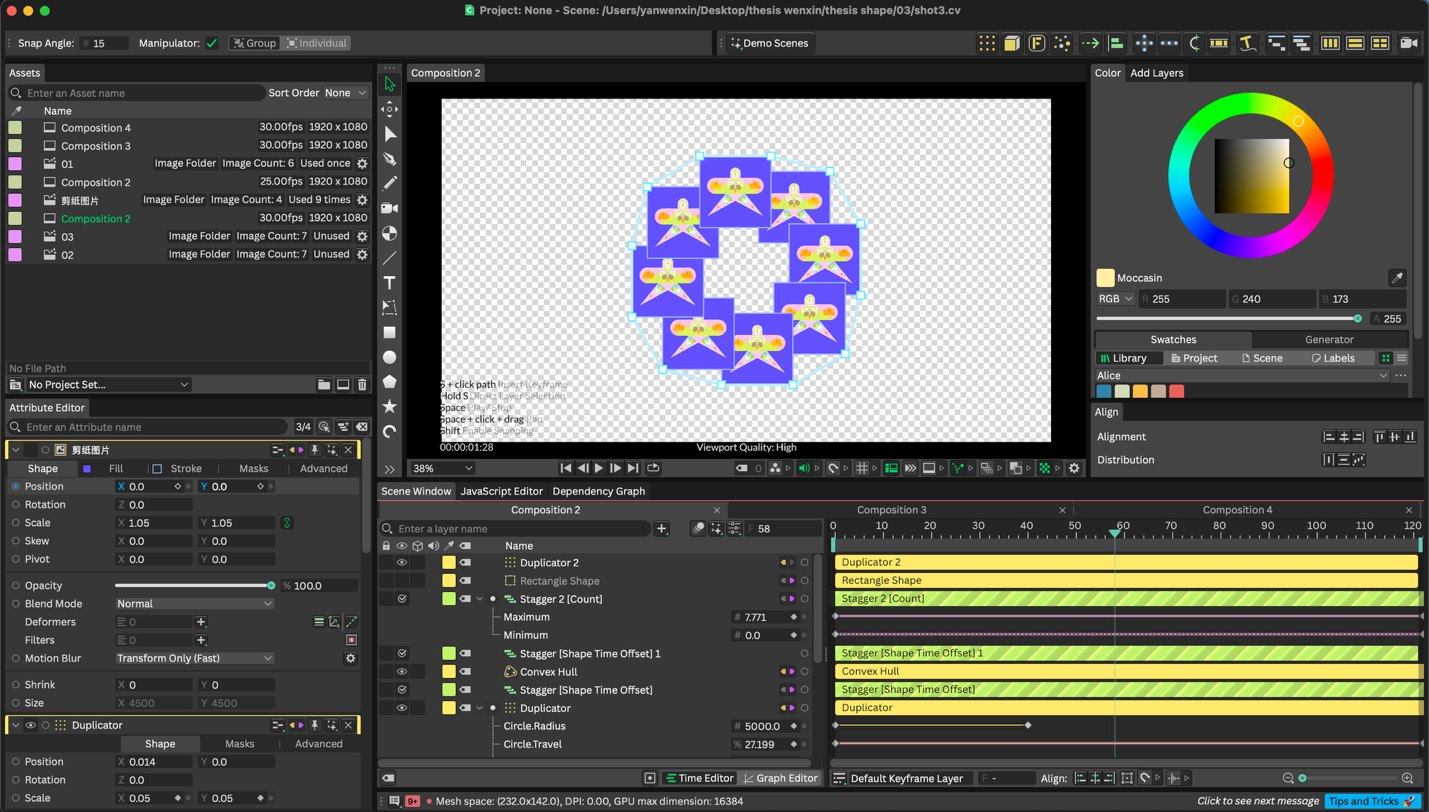1429x812 pixels.
Task: Open Demo Scenes
Action: tap(768, 43)
